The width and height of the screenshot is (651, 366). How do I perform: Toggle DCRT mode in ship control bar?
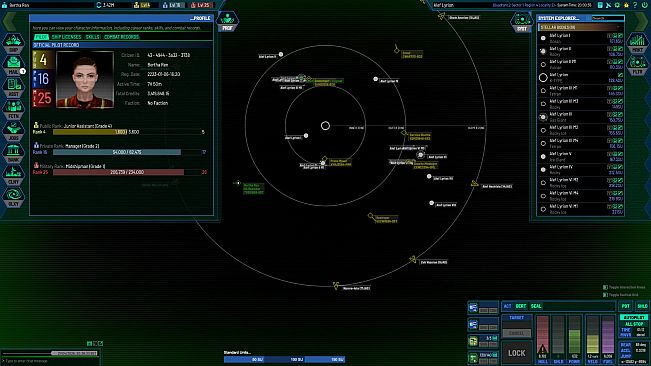(x=521, y=306)
